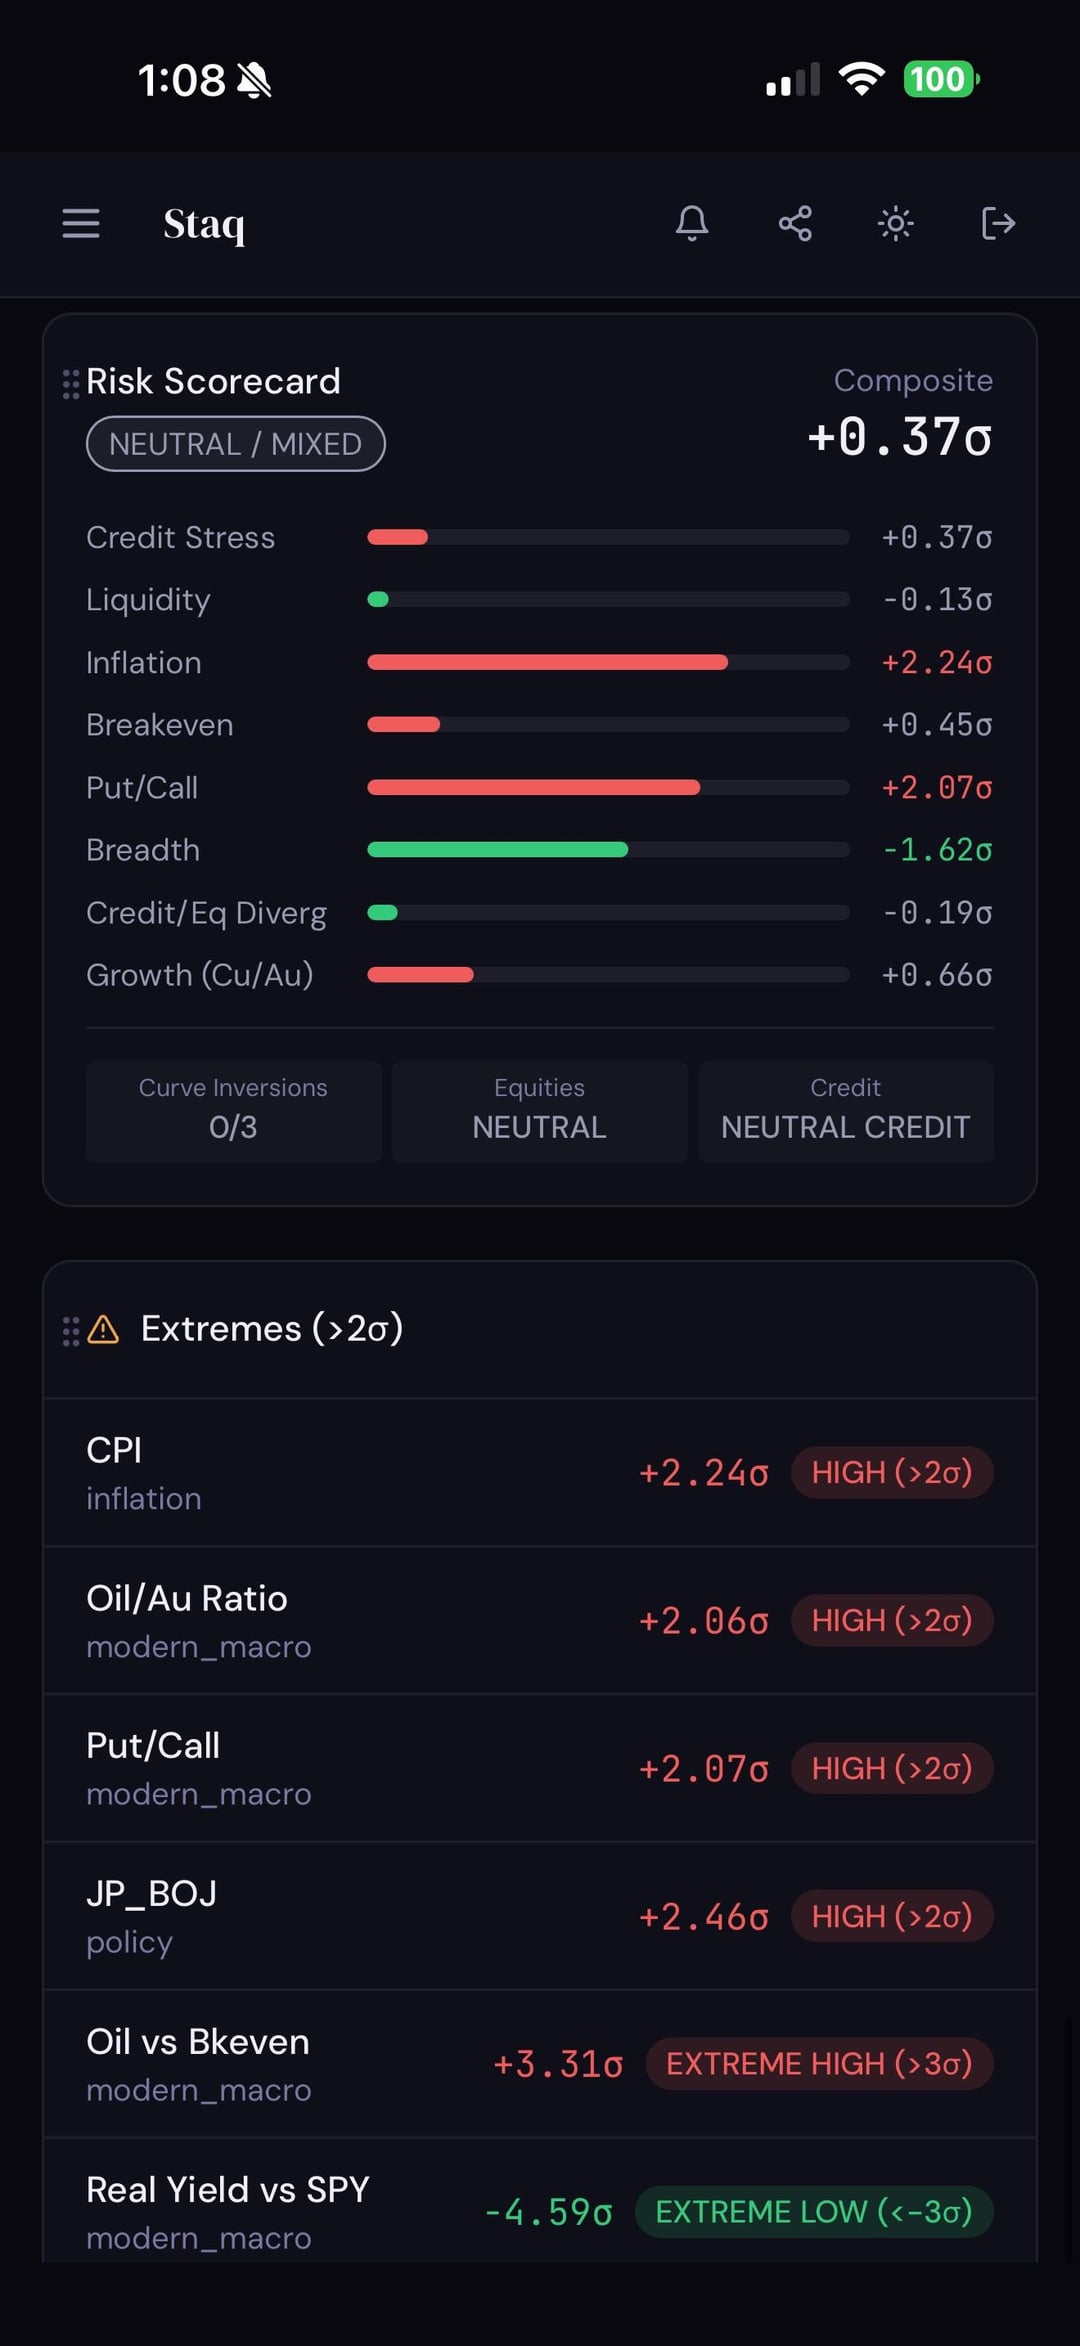This screenshot has height=2346, width=1080.
Task: Open the Curve Inversions tile
Action: click(x=233, y=1110)
